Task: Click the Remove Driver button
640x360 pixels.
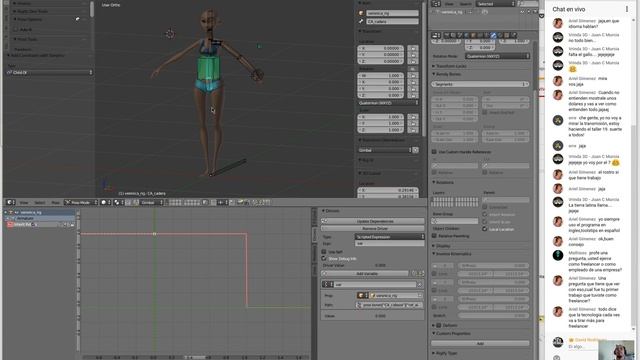Action: (373, 229)
